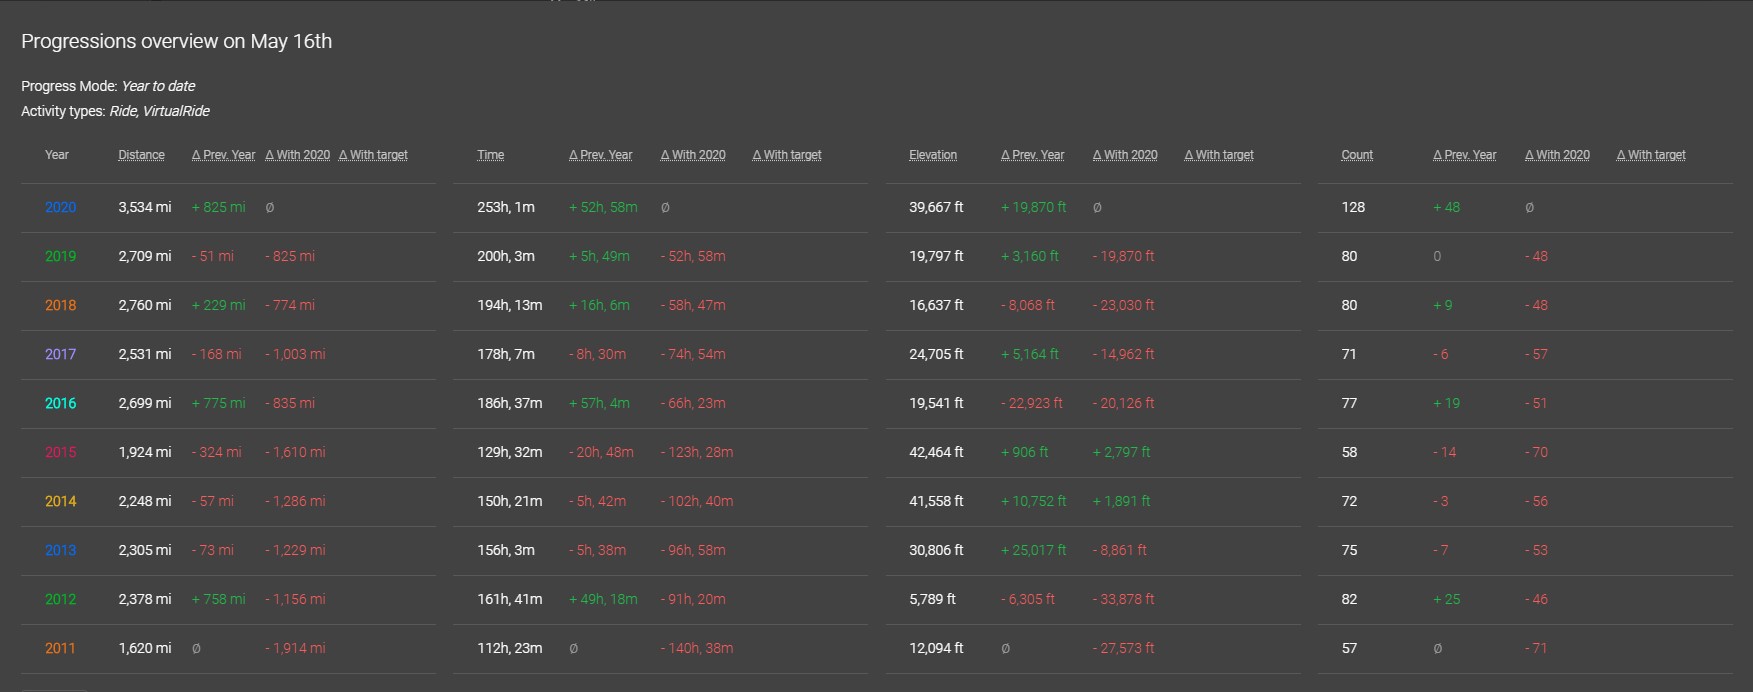
Task: Open the 2020 year row link
Action: [60, 207]
